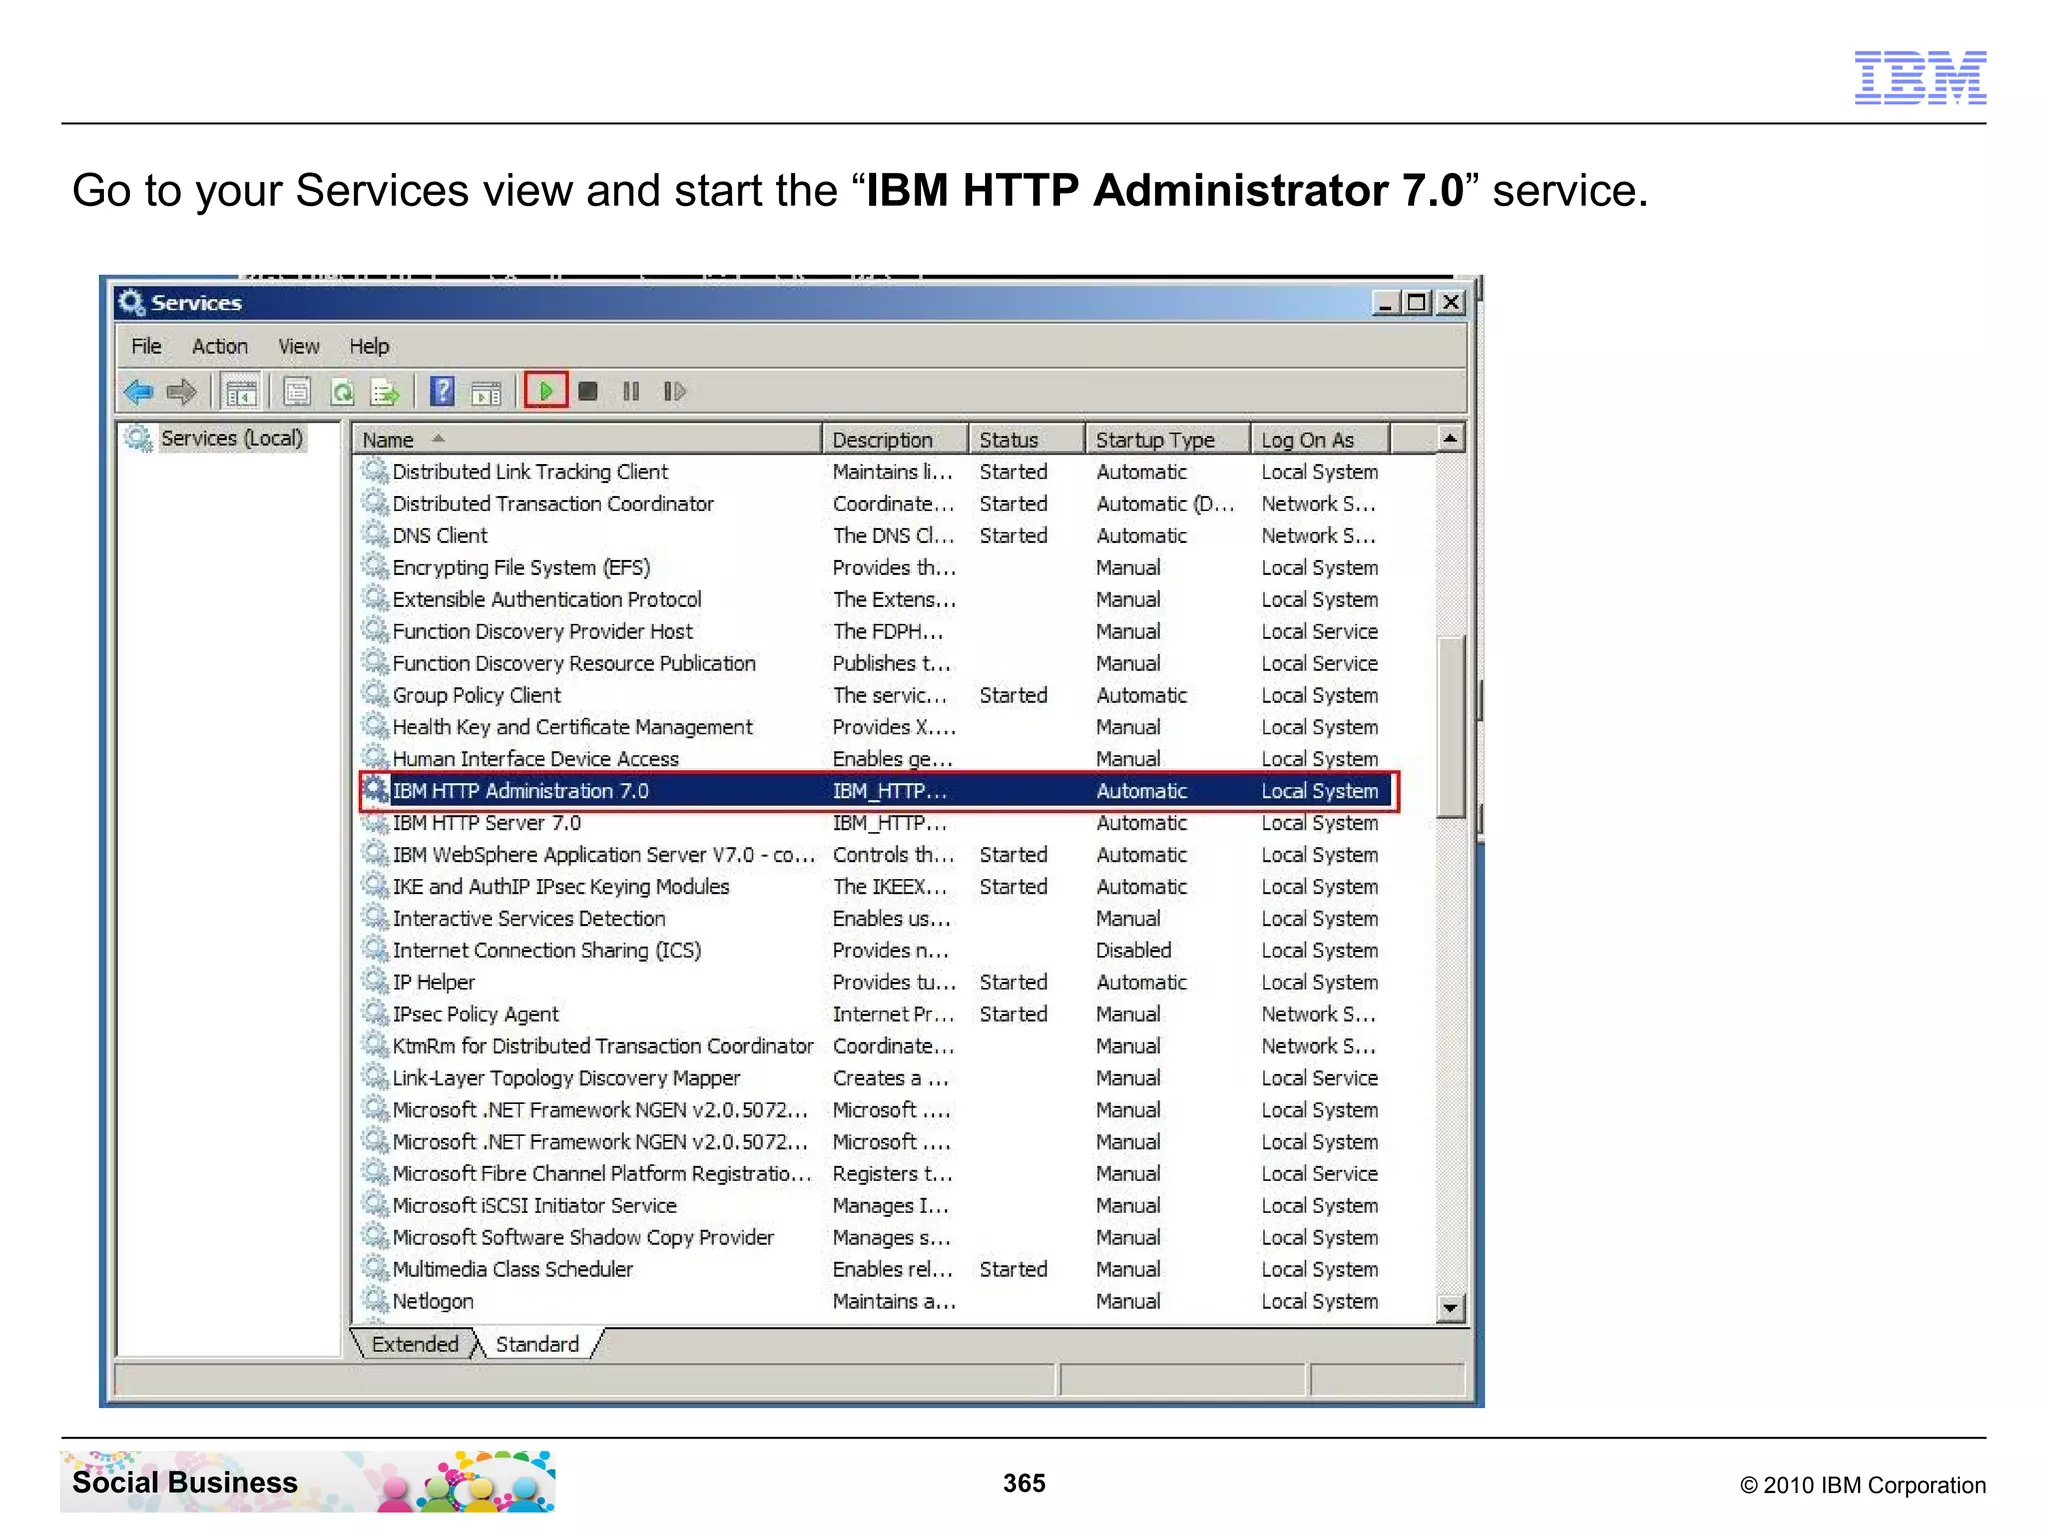Select Microsoft iSCSI Initiator Service

coord(875,1205)
